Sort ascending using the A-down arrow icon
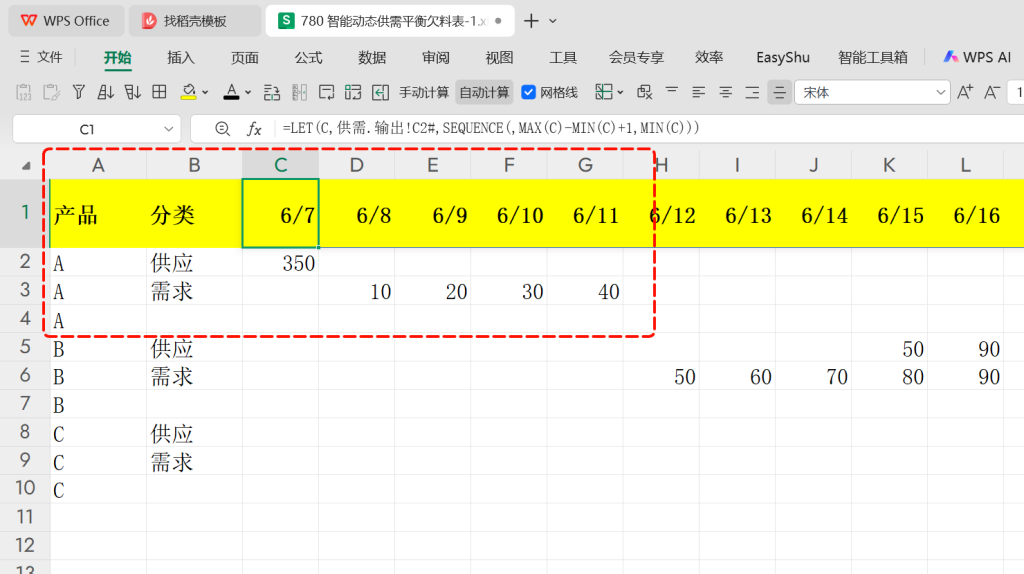The height and width of the screenshot is (574, 1024). tap(105, 92)
